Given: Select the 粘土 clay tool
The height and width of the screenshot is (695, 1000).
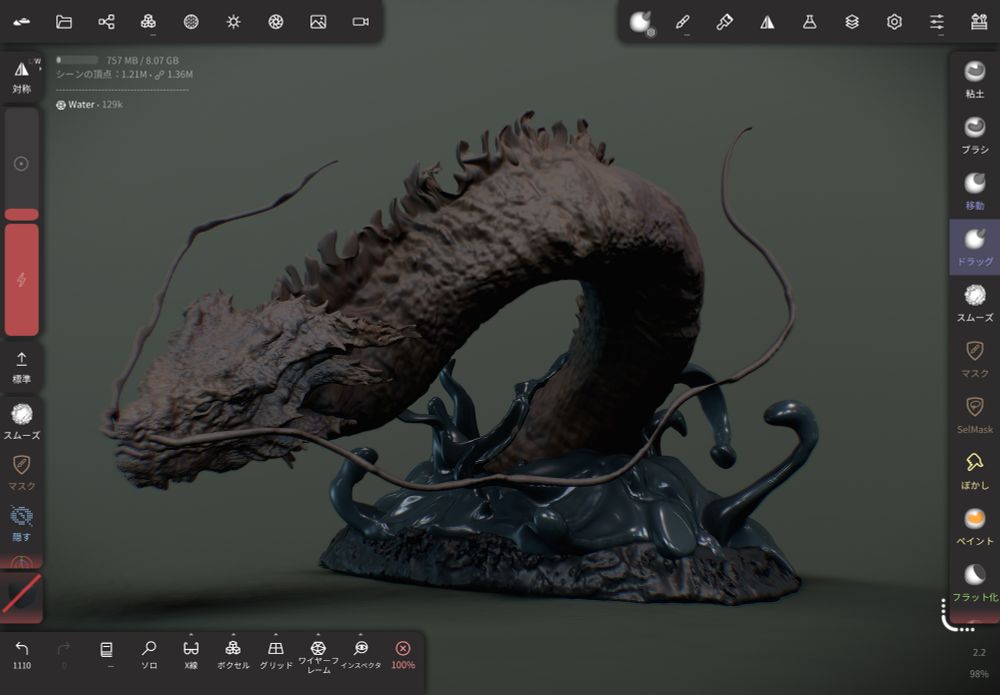Looking at the screenshot, I should click(x=974, y=79).
